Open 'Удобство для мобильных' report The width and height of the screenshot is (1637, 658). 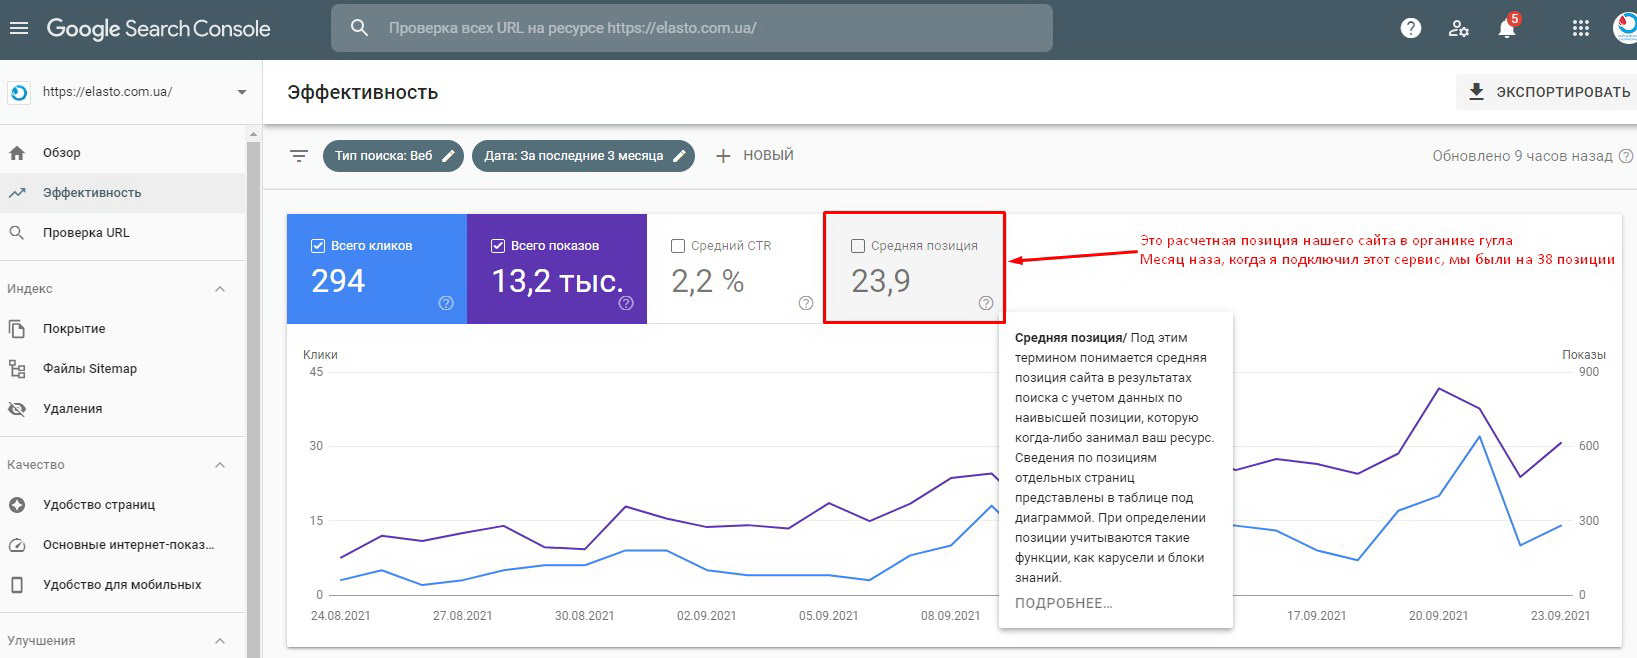(x=122, y=585)
